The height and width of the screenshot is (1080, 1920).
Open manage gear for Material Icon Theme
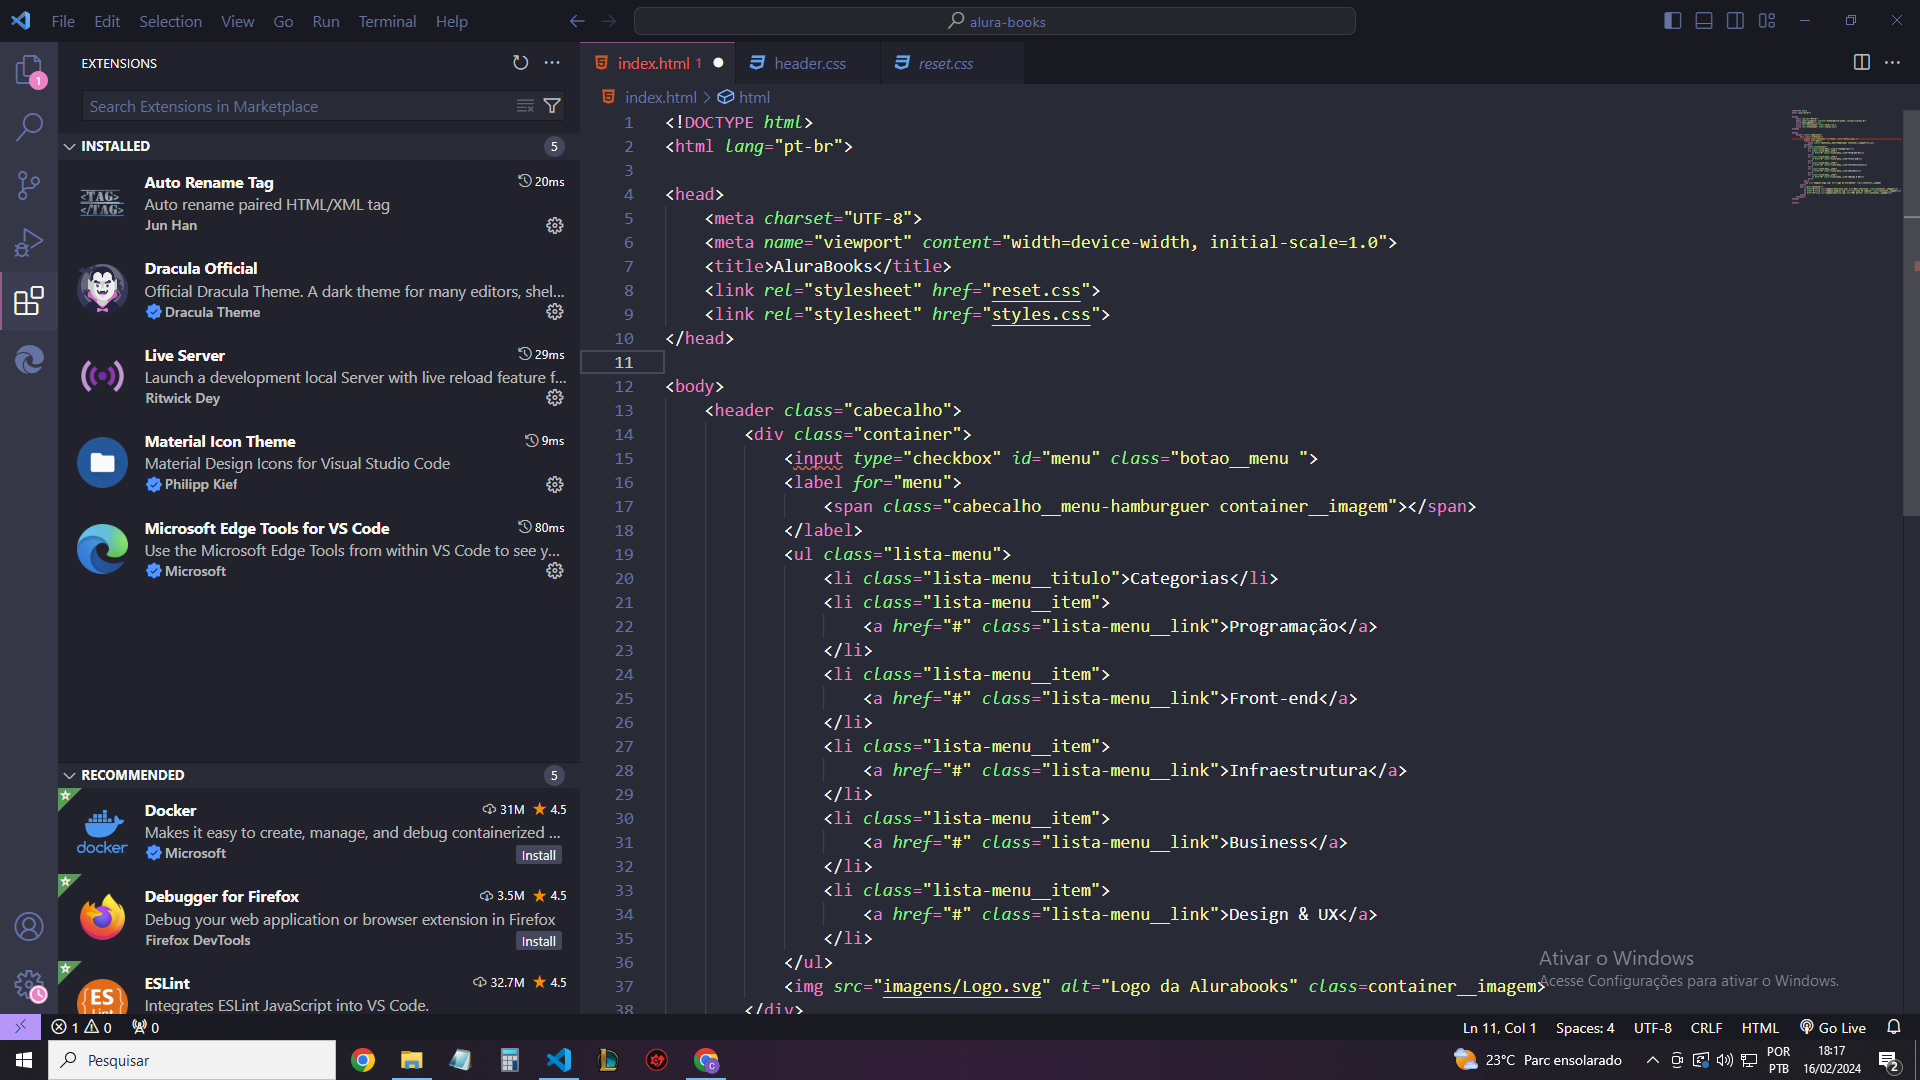(555, 485)
